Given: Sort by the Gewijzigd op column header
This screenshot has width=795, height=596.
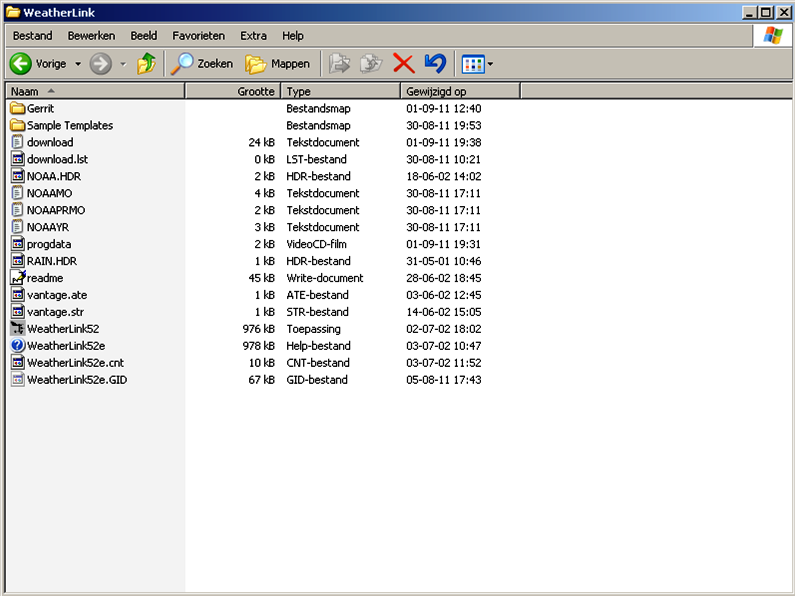Looking at the screenshot, I should (x=460, y=91).
